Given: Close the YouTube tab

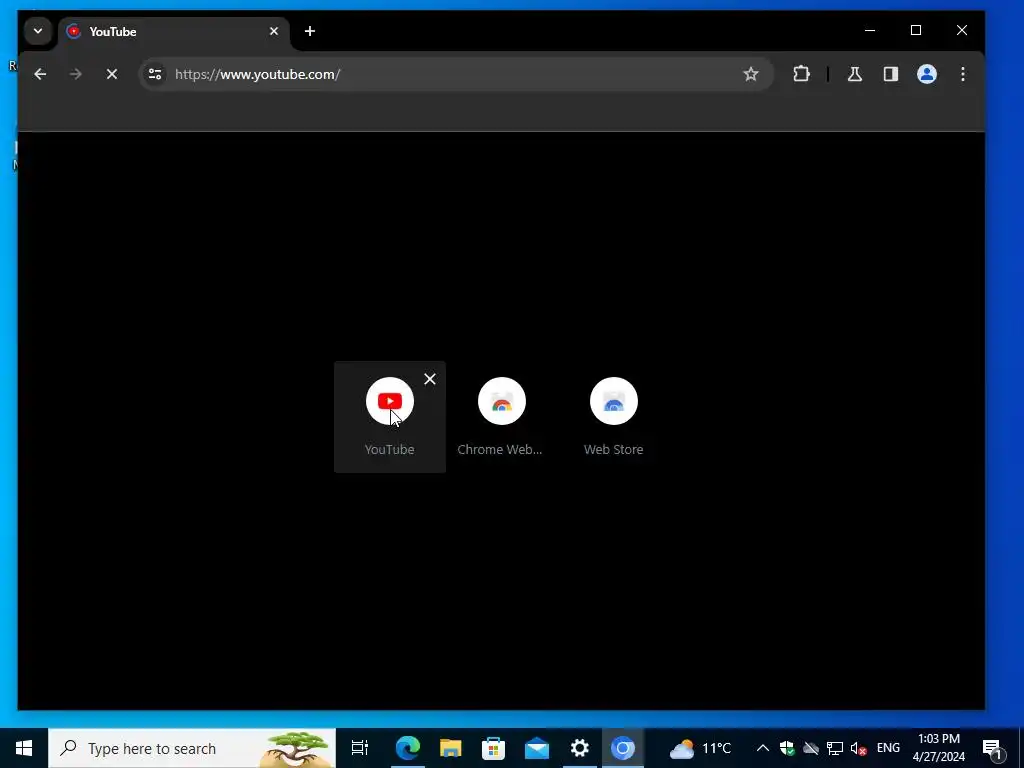Looking at the screenshot, I should (274, 31).
